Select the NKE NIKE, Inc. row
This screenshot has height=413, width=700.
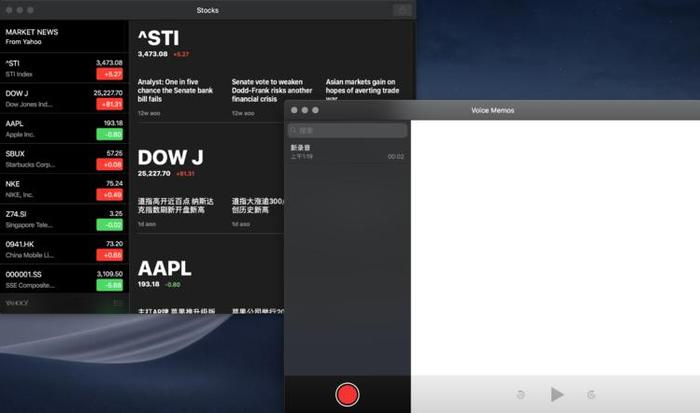click(x=64, y=189)
